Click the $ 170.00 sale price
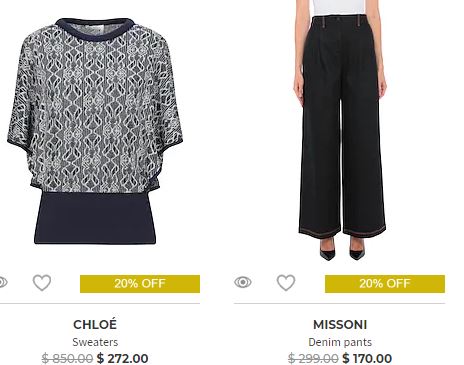 (x=367, y=359)
